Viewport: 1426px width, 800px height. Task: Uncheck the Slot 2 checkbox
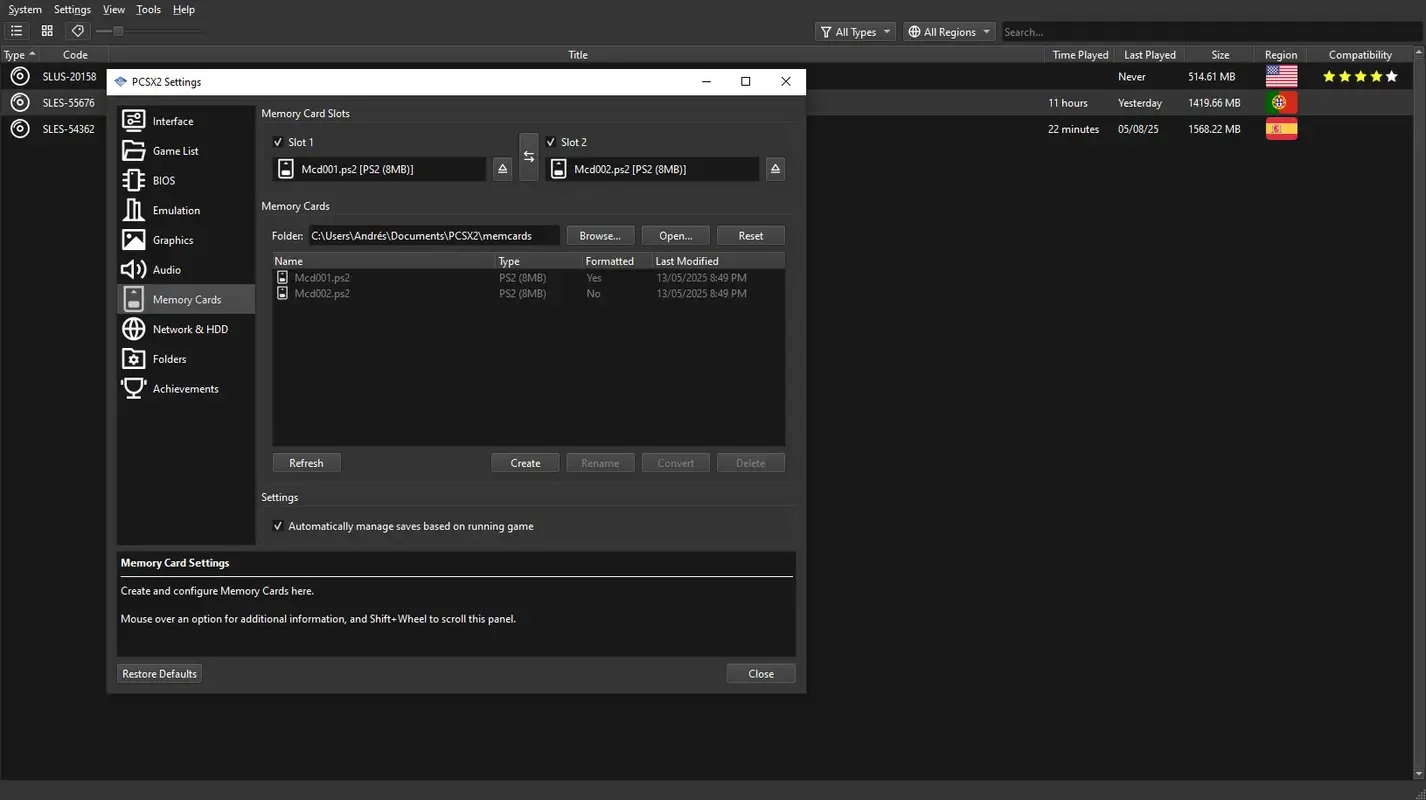tap(551, 142)
